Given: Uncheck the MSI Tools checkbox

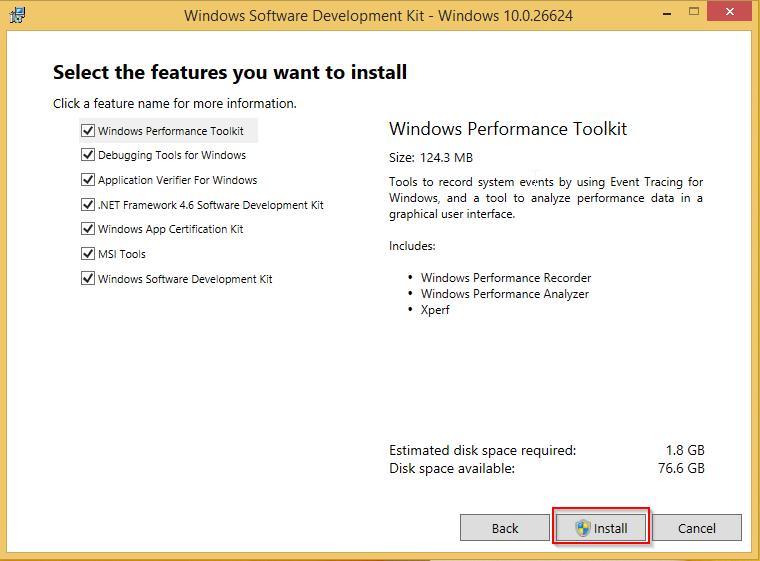Looking at the screenshot, I should pos(88,254).
